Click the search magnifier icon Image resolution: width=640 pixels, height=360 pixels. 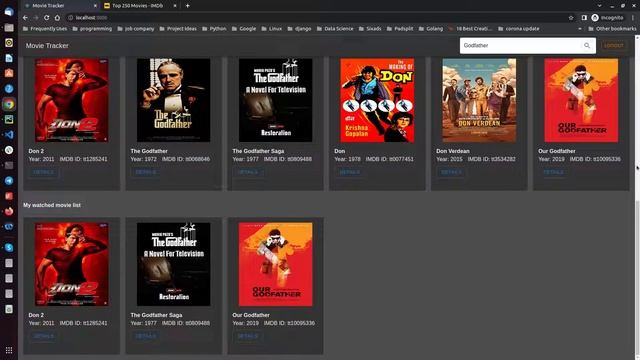click(587, 45)
